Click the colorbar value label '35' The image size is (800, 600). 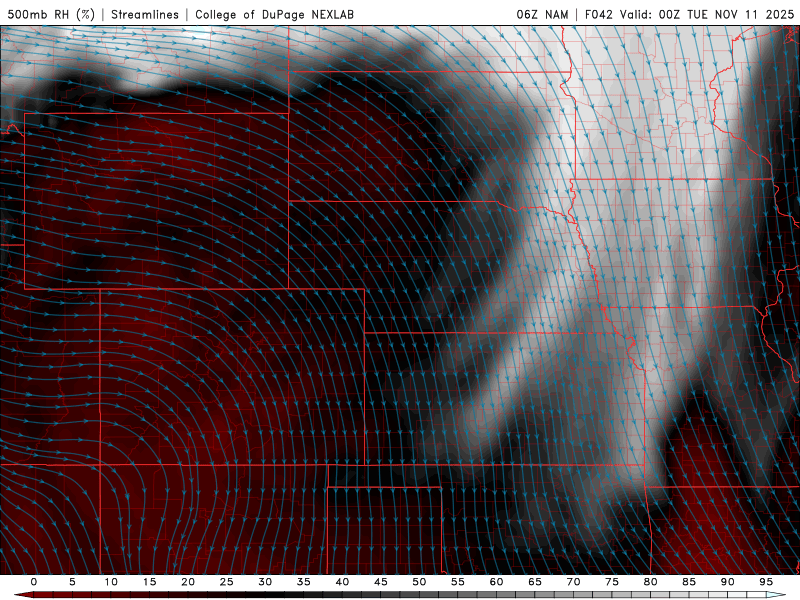tap(304, 582)
